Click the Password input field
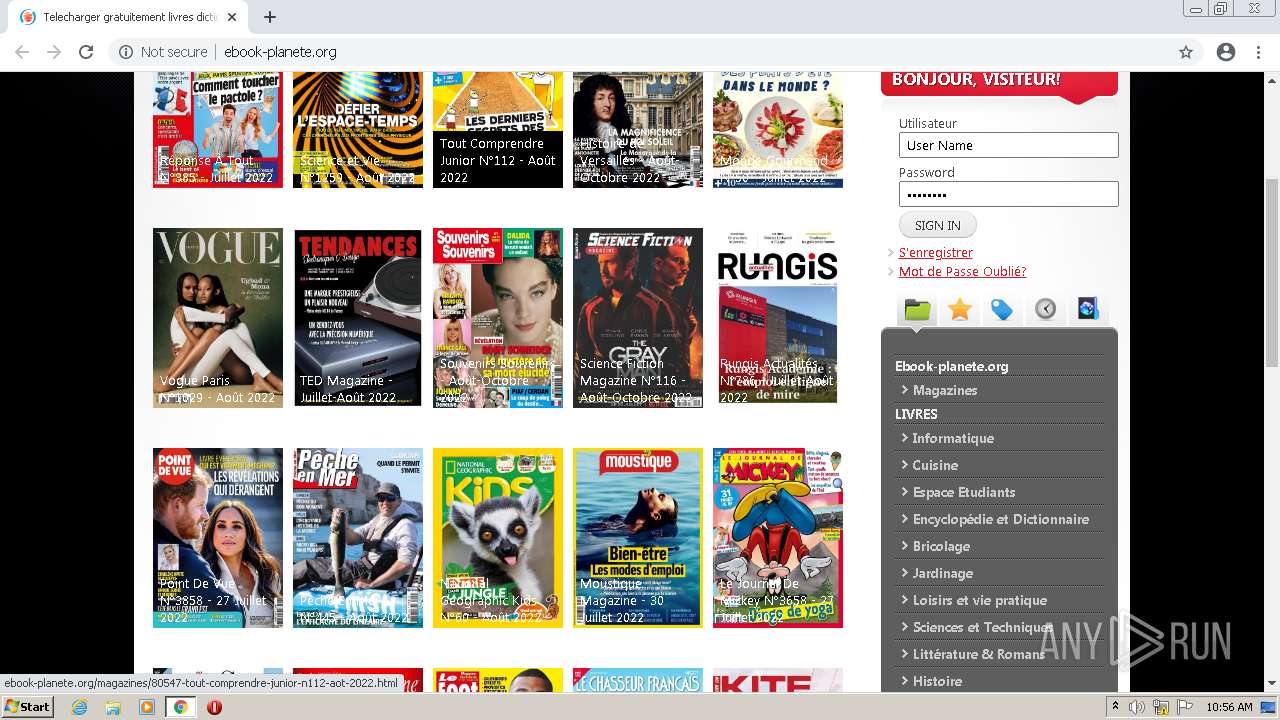1280x720 pixels. point(1008,194)
